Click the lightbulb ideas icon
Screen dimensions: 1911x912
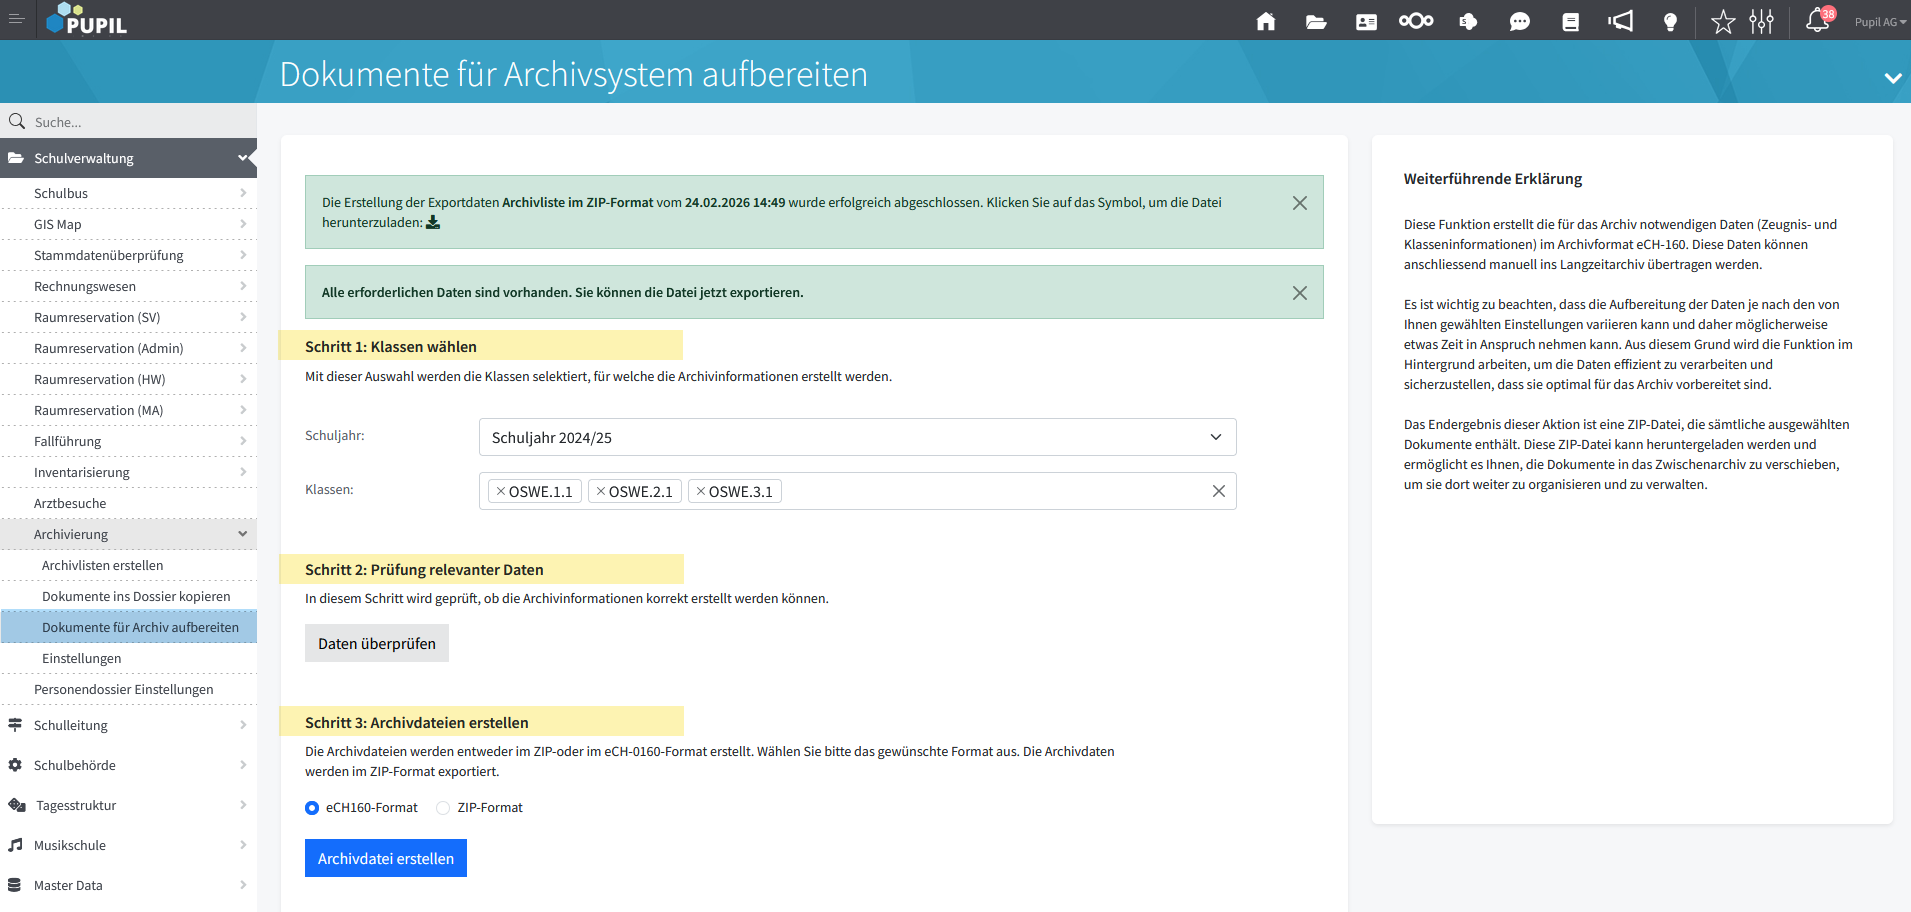1669,21
